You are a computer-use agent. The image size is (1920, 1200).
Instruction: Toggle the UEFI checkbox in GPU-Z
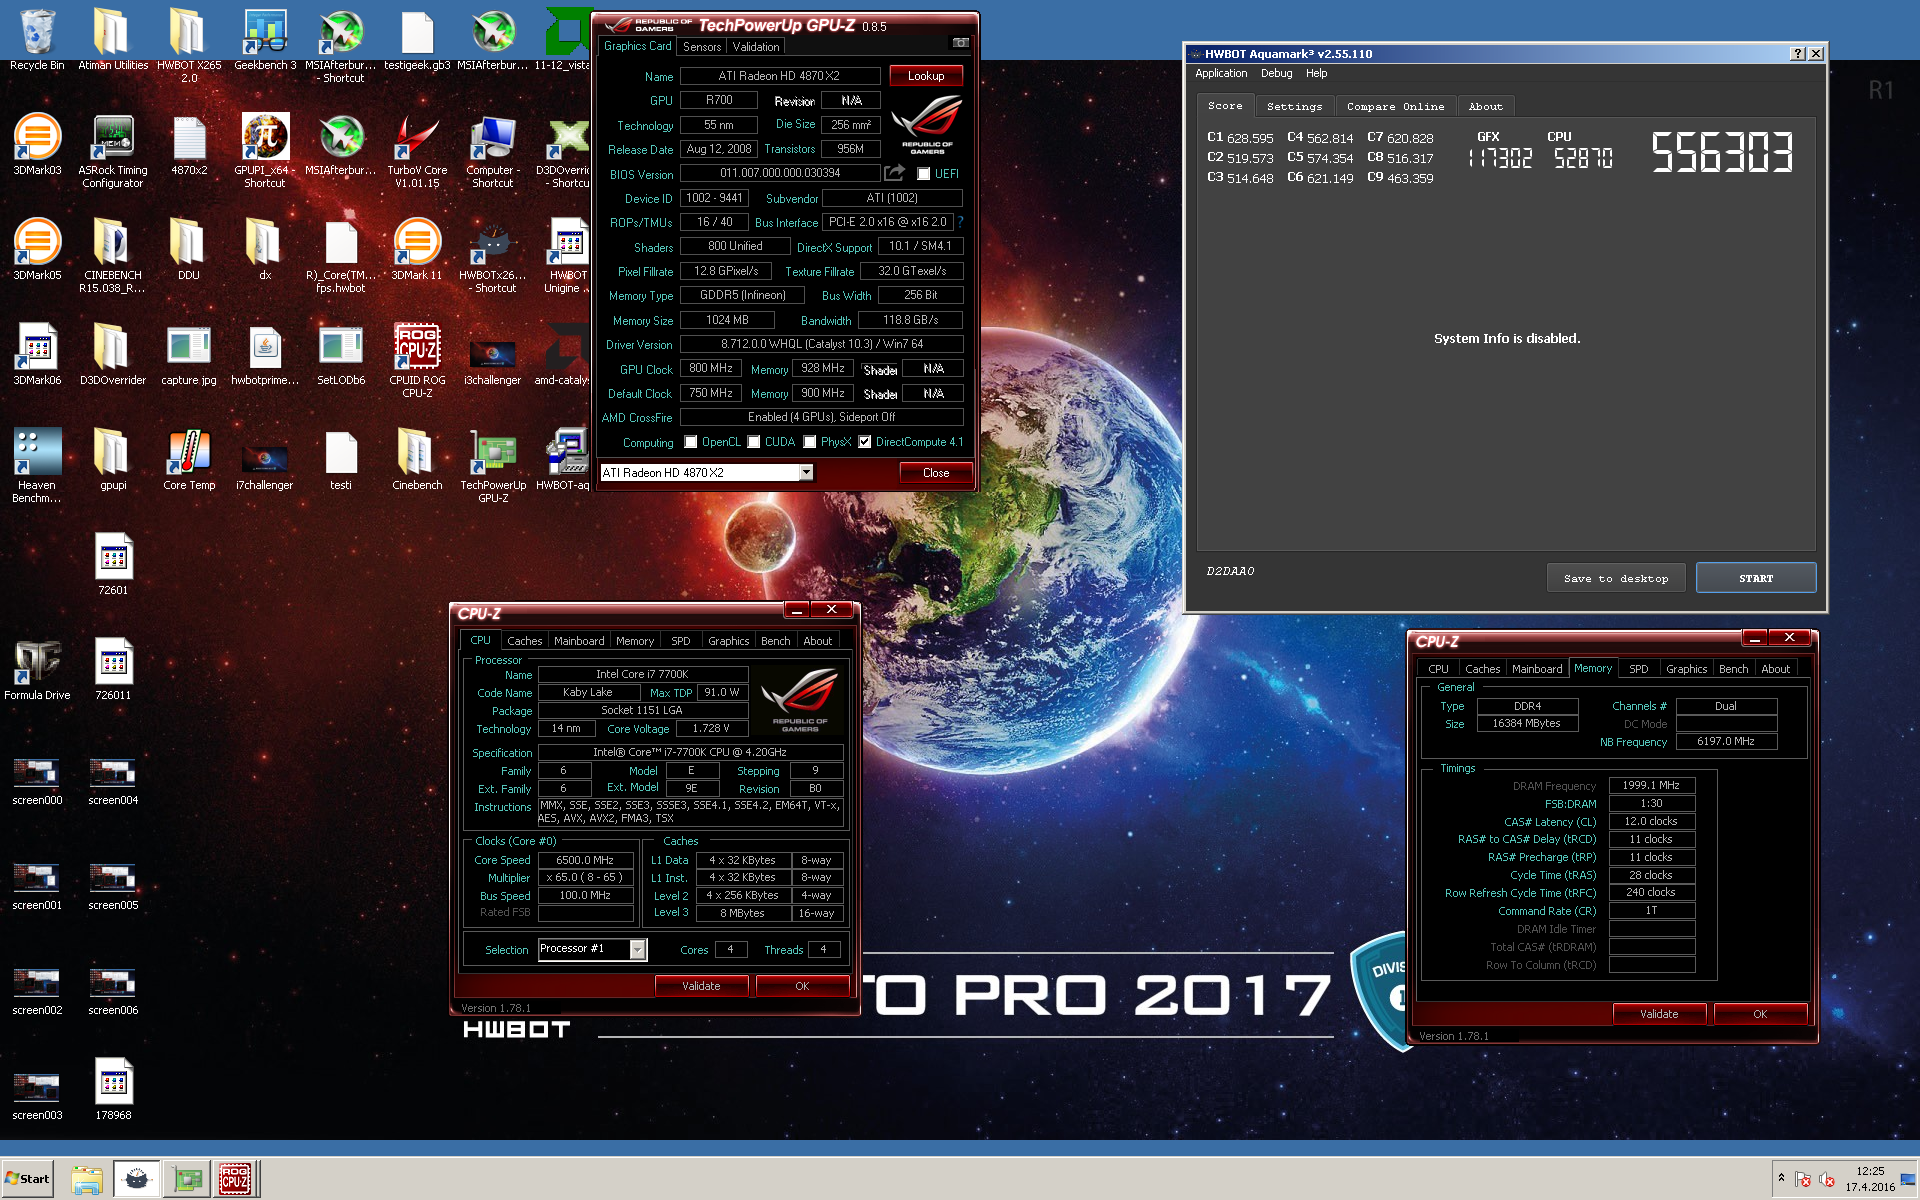coord(924,174)
